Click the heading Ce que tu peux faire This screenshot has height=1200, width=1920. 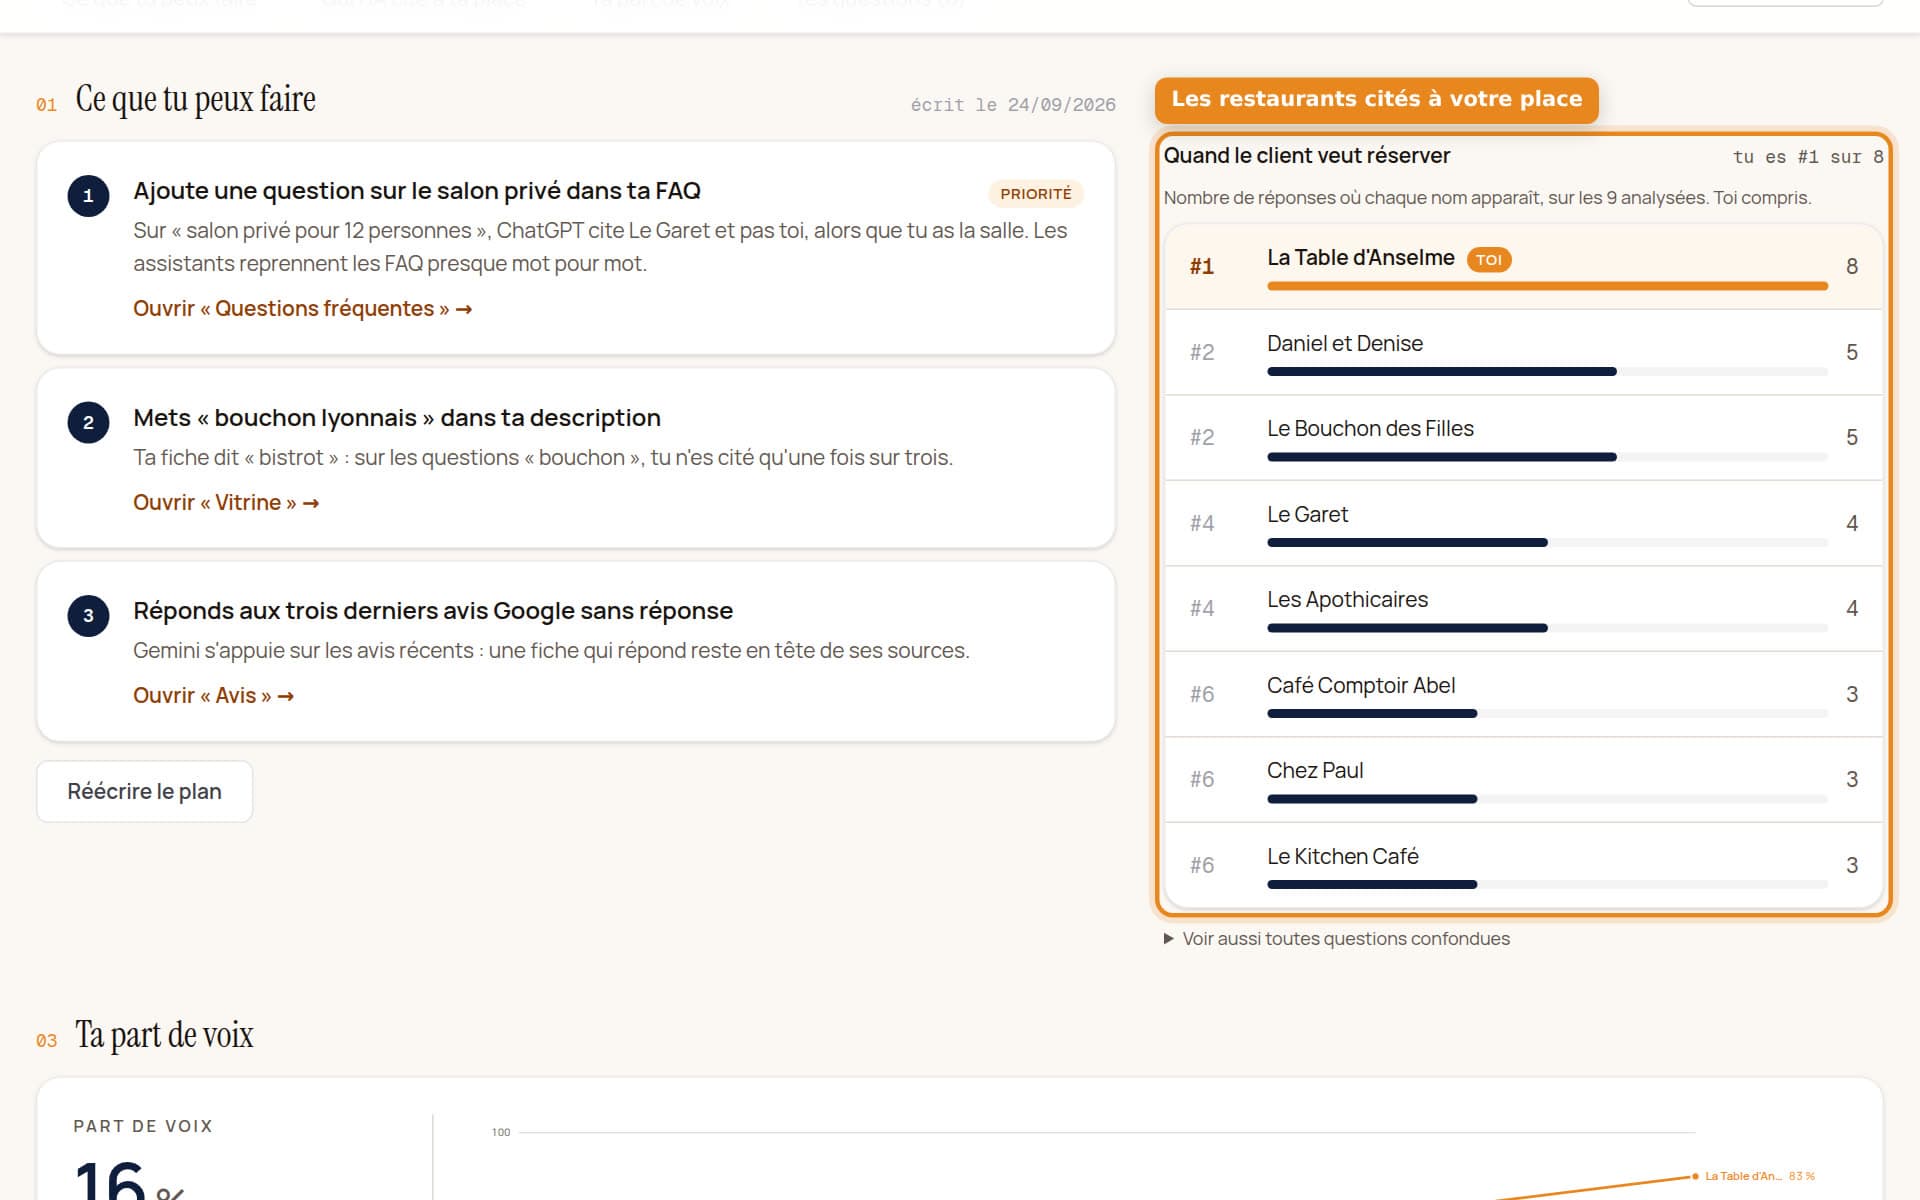click(x=195, y=99)
